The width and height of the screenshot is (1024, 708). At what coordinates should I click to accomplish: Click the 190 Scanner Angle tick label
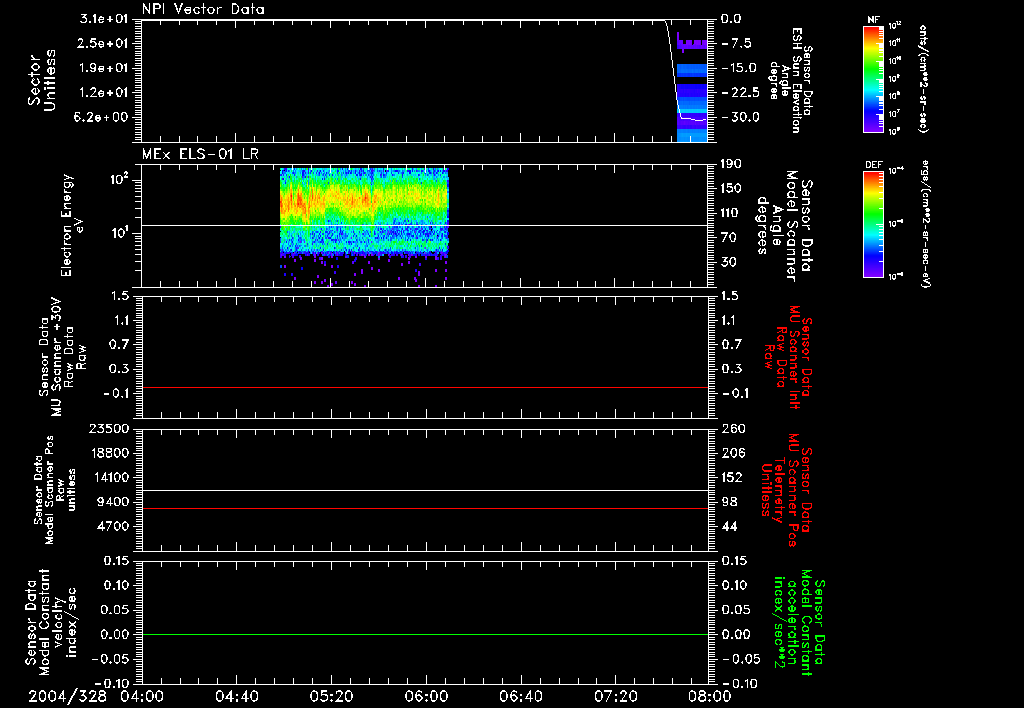732,164
